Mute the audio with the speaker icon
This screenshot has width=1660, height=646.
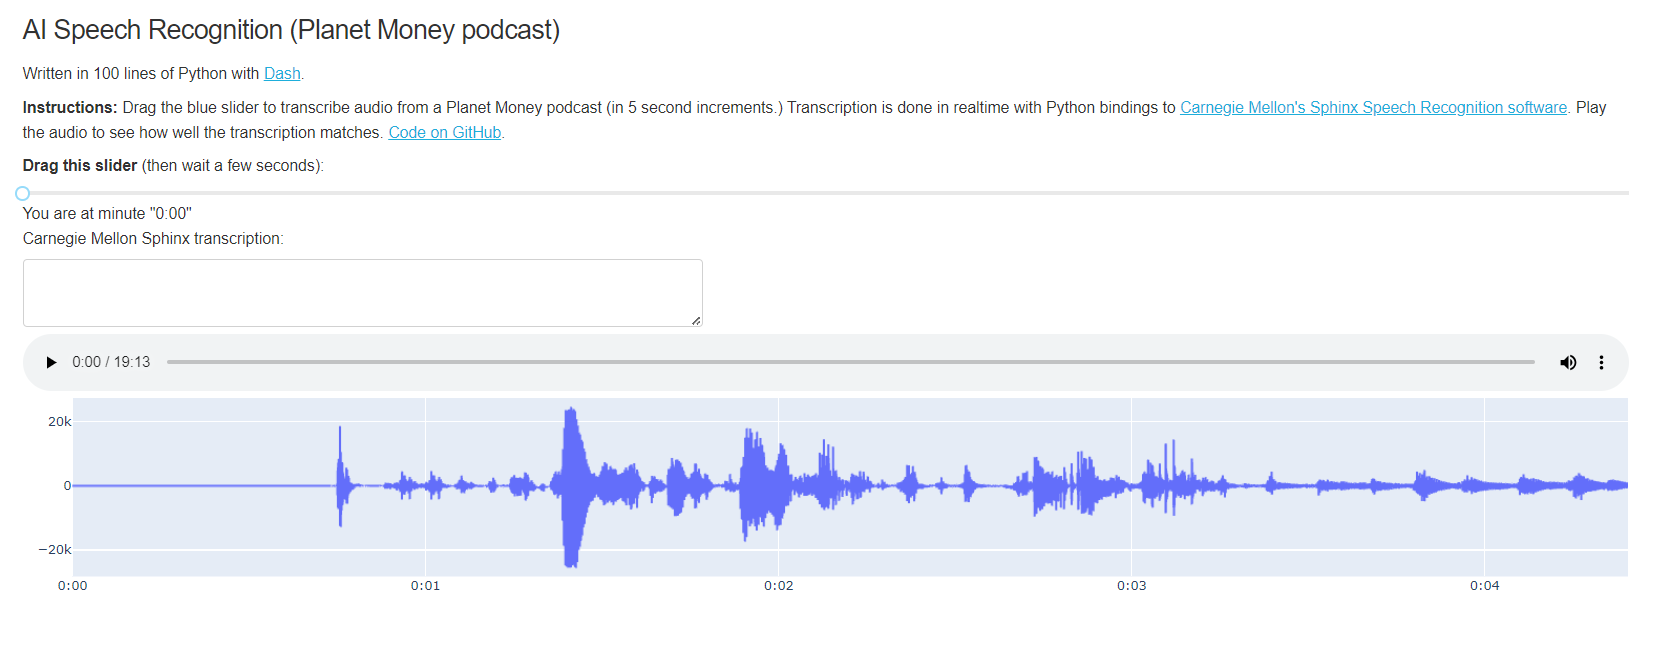click(x=1568, y=362)
